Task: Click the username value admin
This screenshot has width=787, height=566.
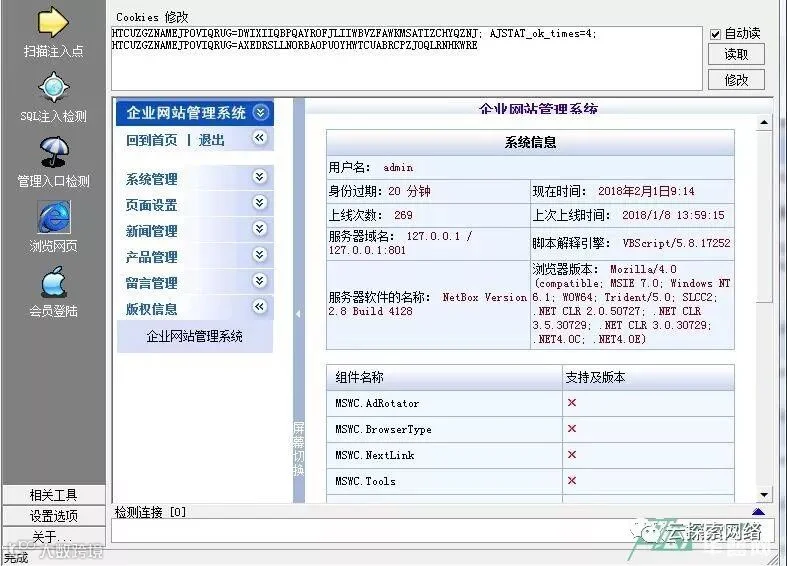Action: (399, 168)
